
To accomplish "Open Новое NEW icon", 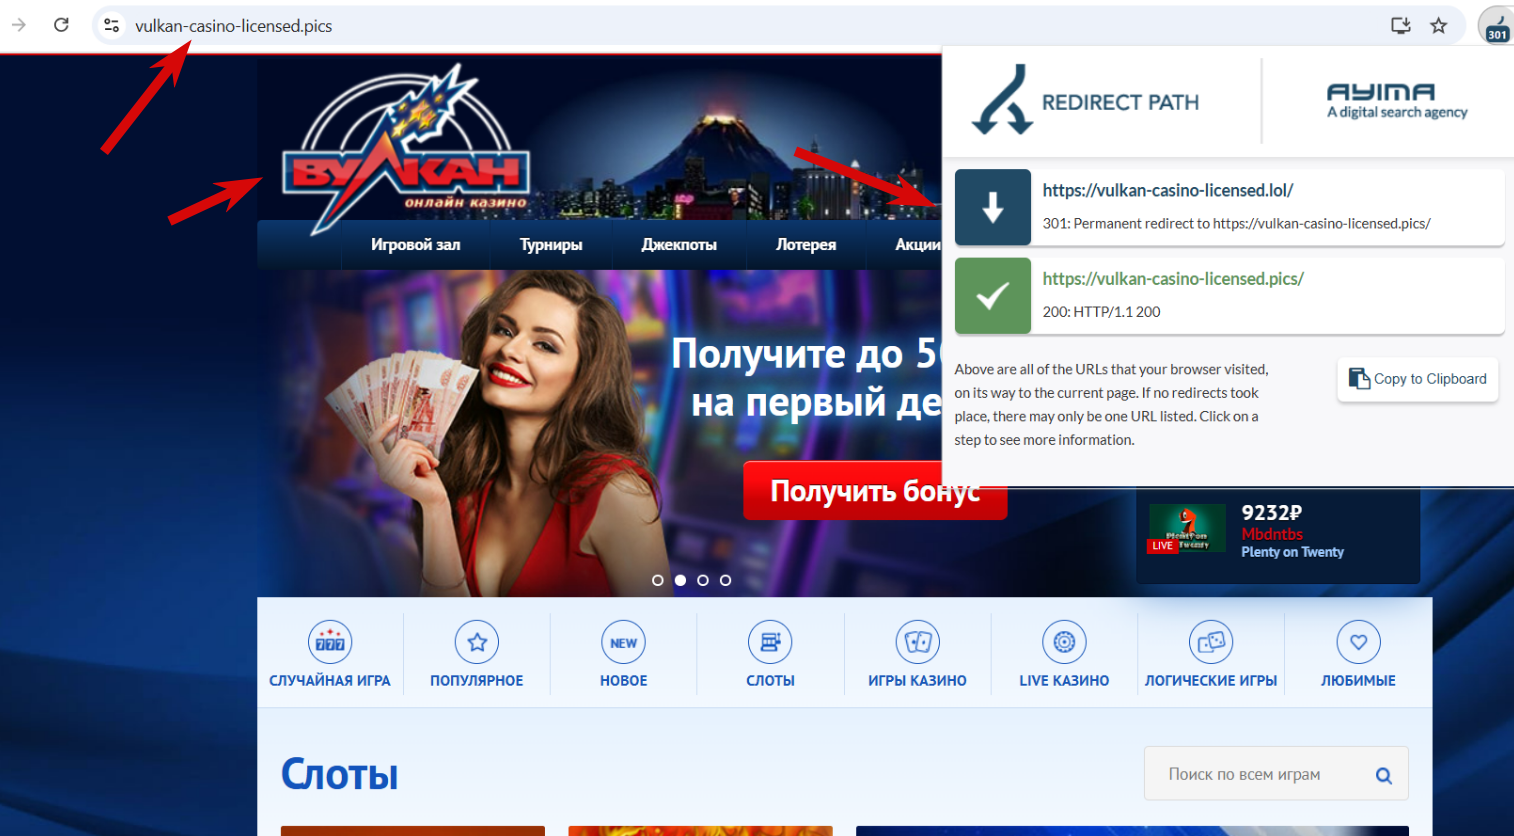I will tap(624, 642).
